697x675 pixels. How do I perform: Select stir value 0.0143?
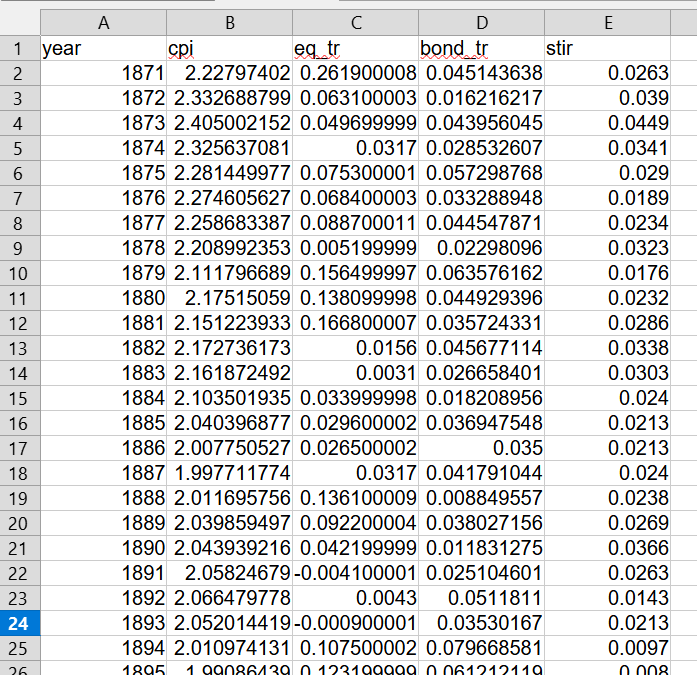tap(608, 598)
